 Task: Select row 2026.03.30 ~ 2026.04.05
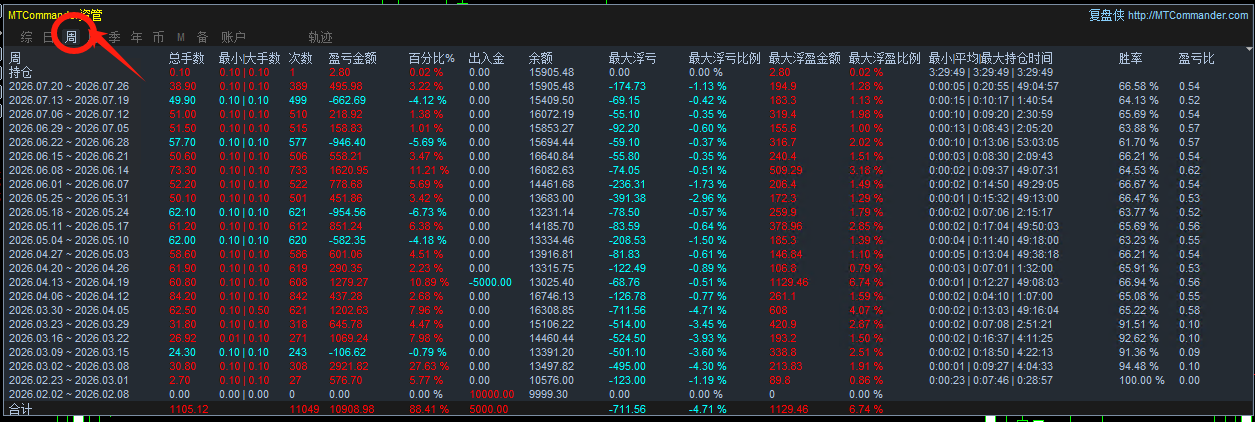click(x=69, y=310)
